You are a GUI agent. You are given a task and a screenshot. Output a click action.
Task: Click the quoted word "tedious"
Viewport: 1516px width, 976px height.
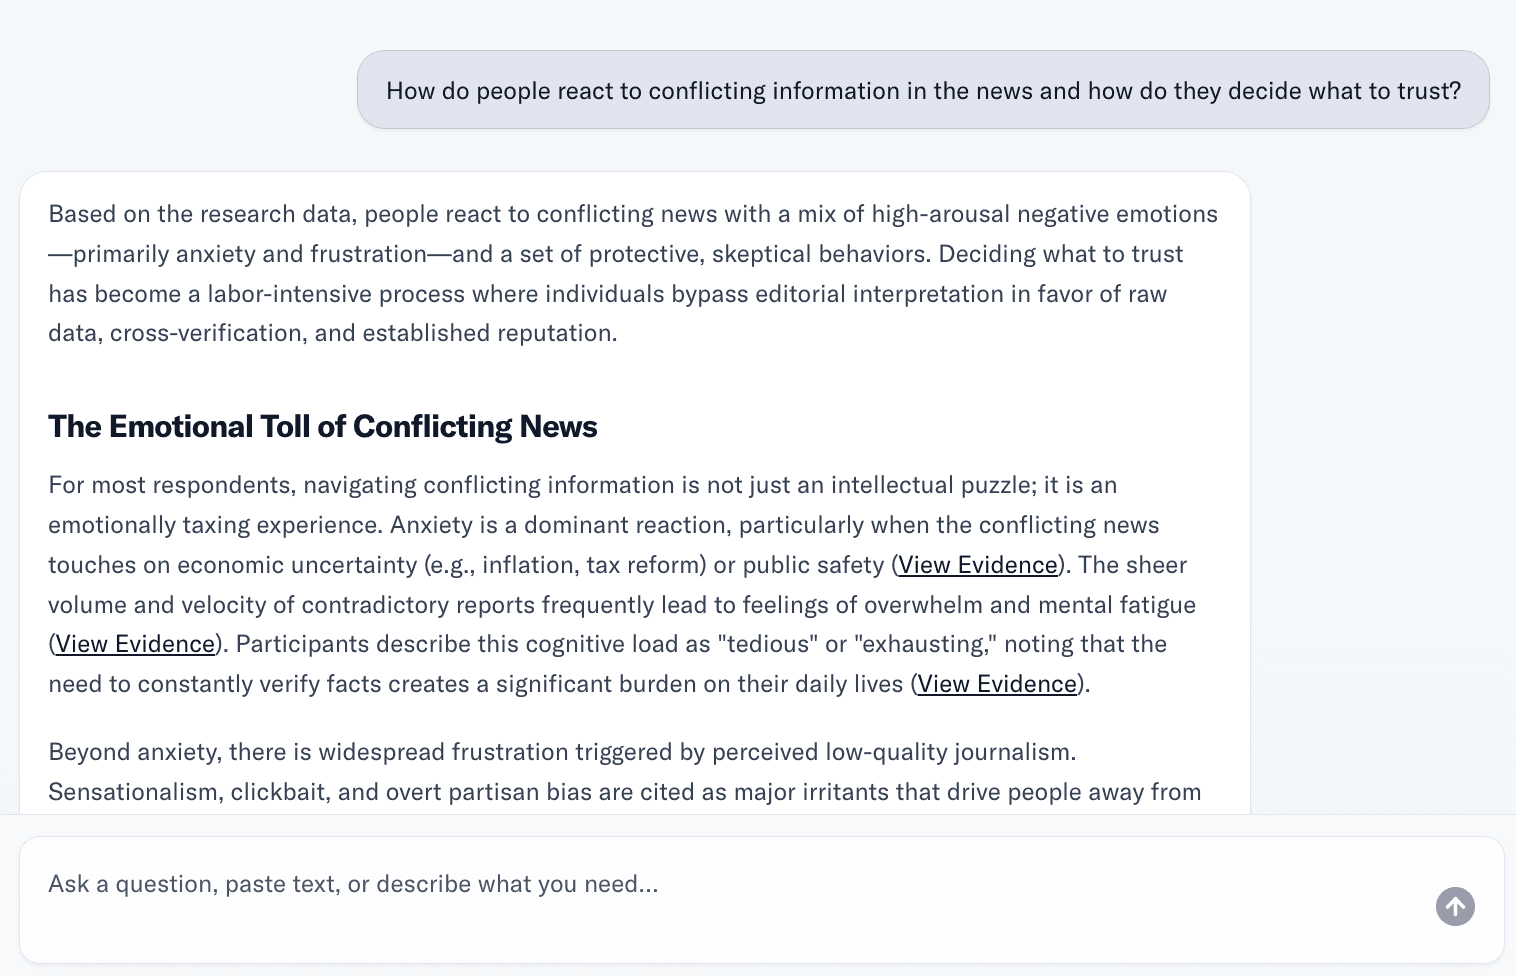tap(758, 644)
